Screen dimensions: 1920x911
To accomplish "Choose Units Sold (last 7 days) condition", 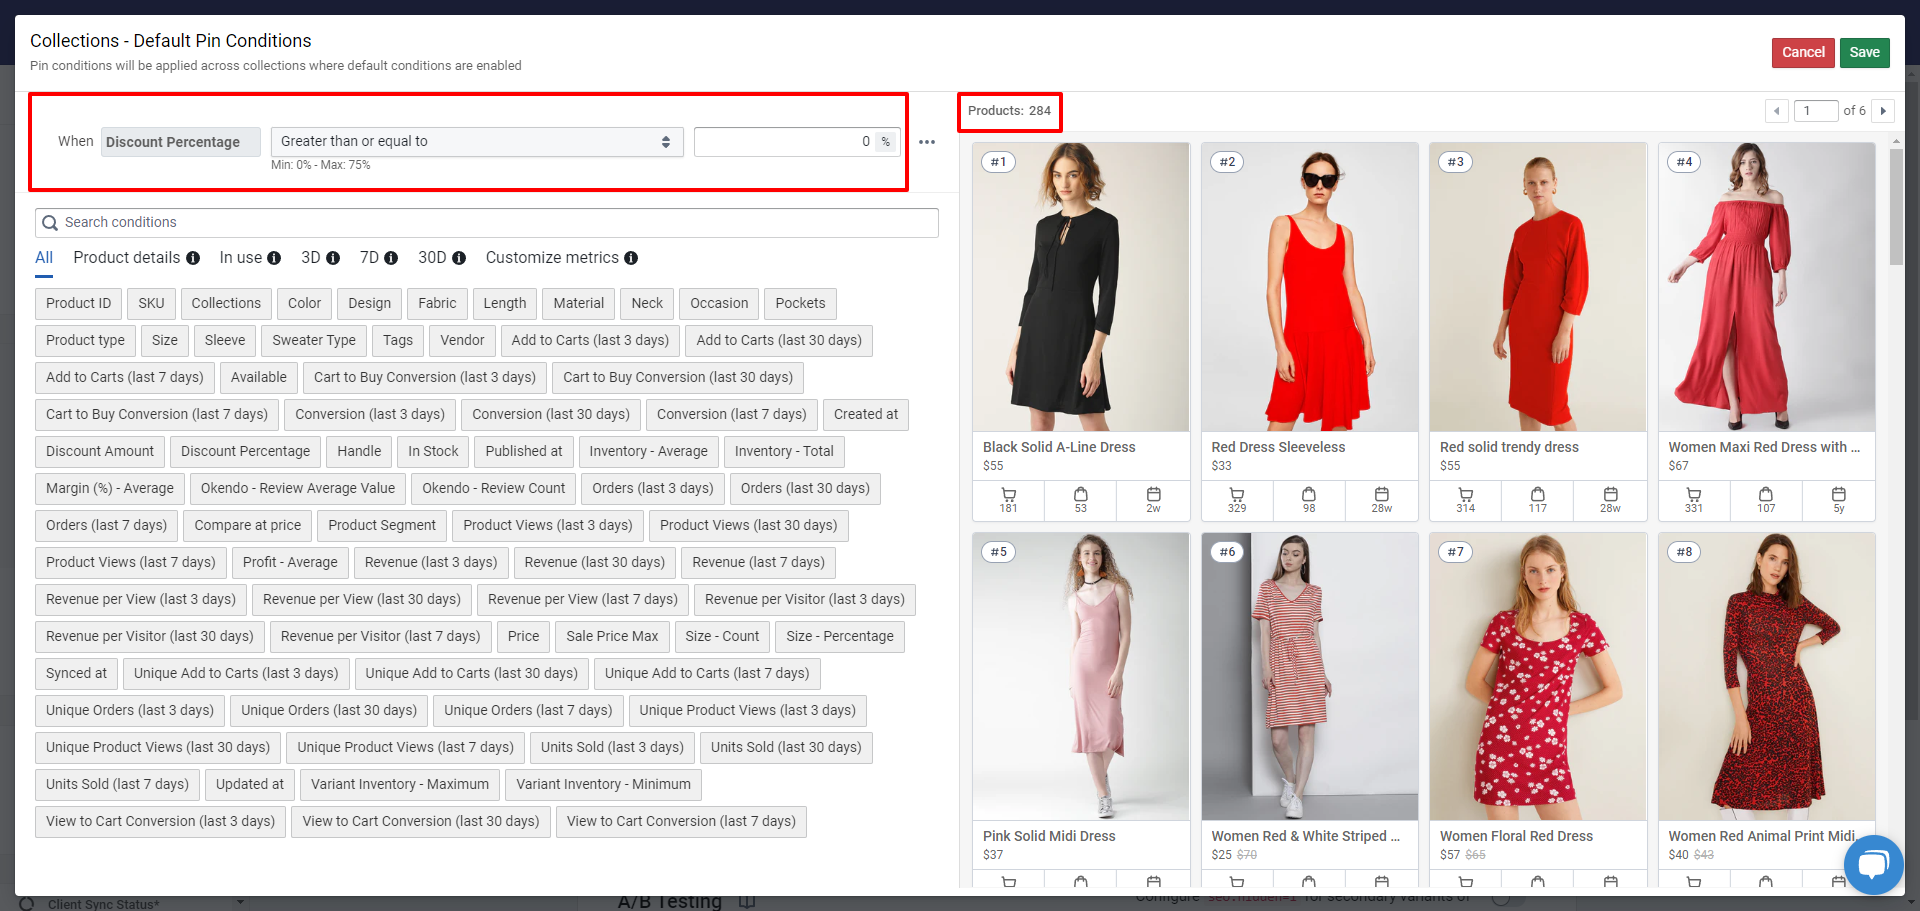I will pyautogui.click(x=118, y=785).
